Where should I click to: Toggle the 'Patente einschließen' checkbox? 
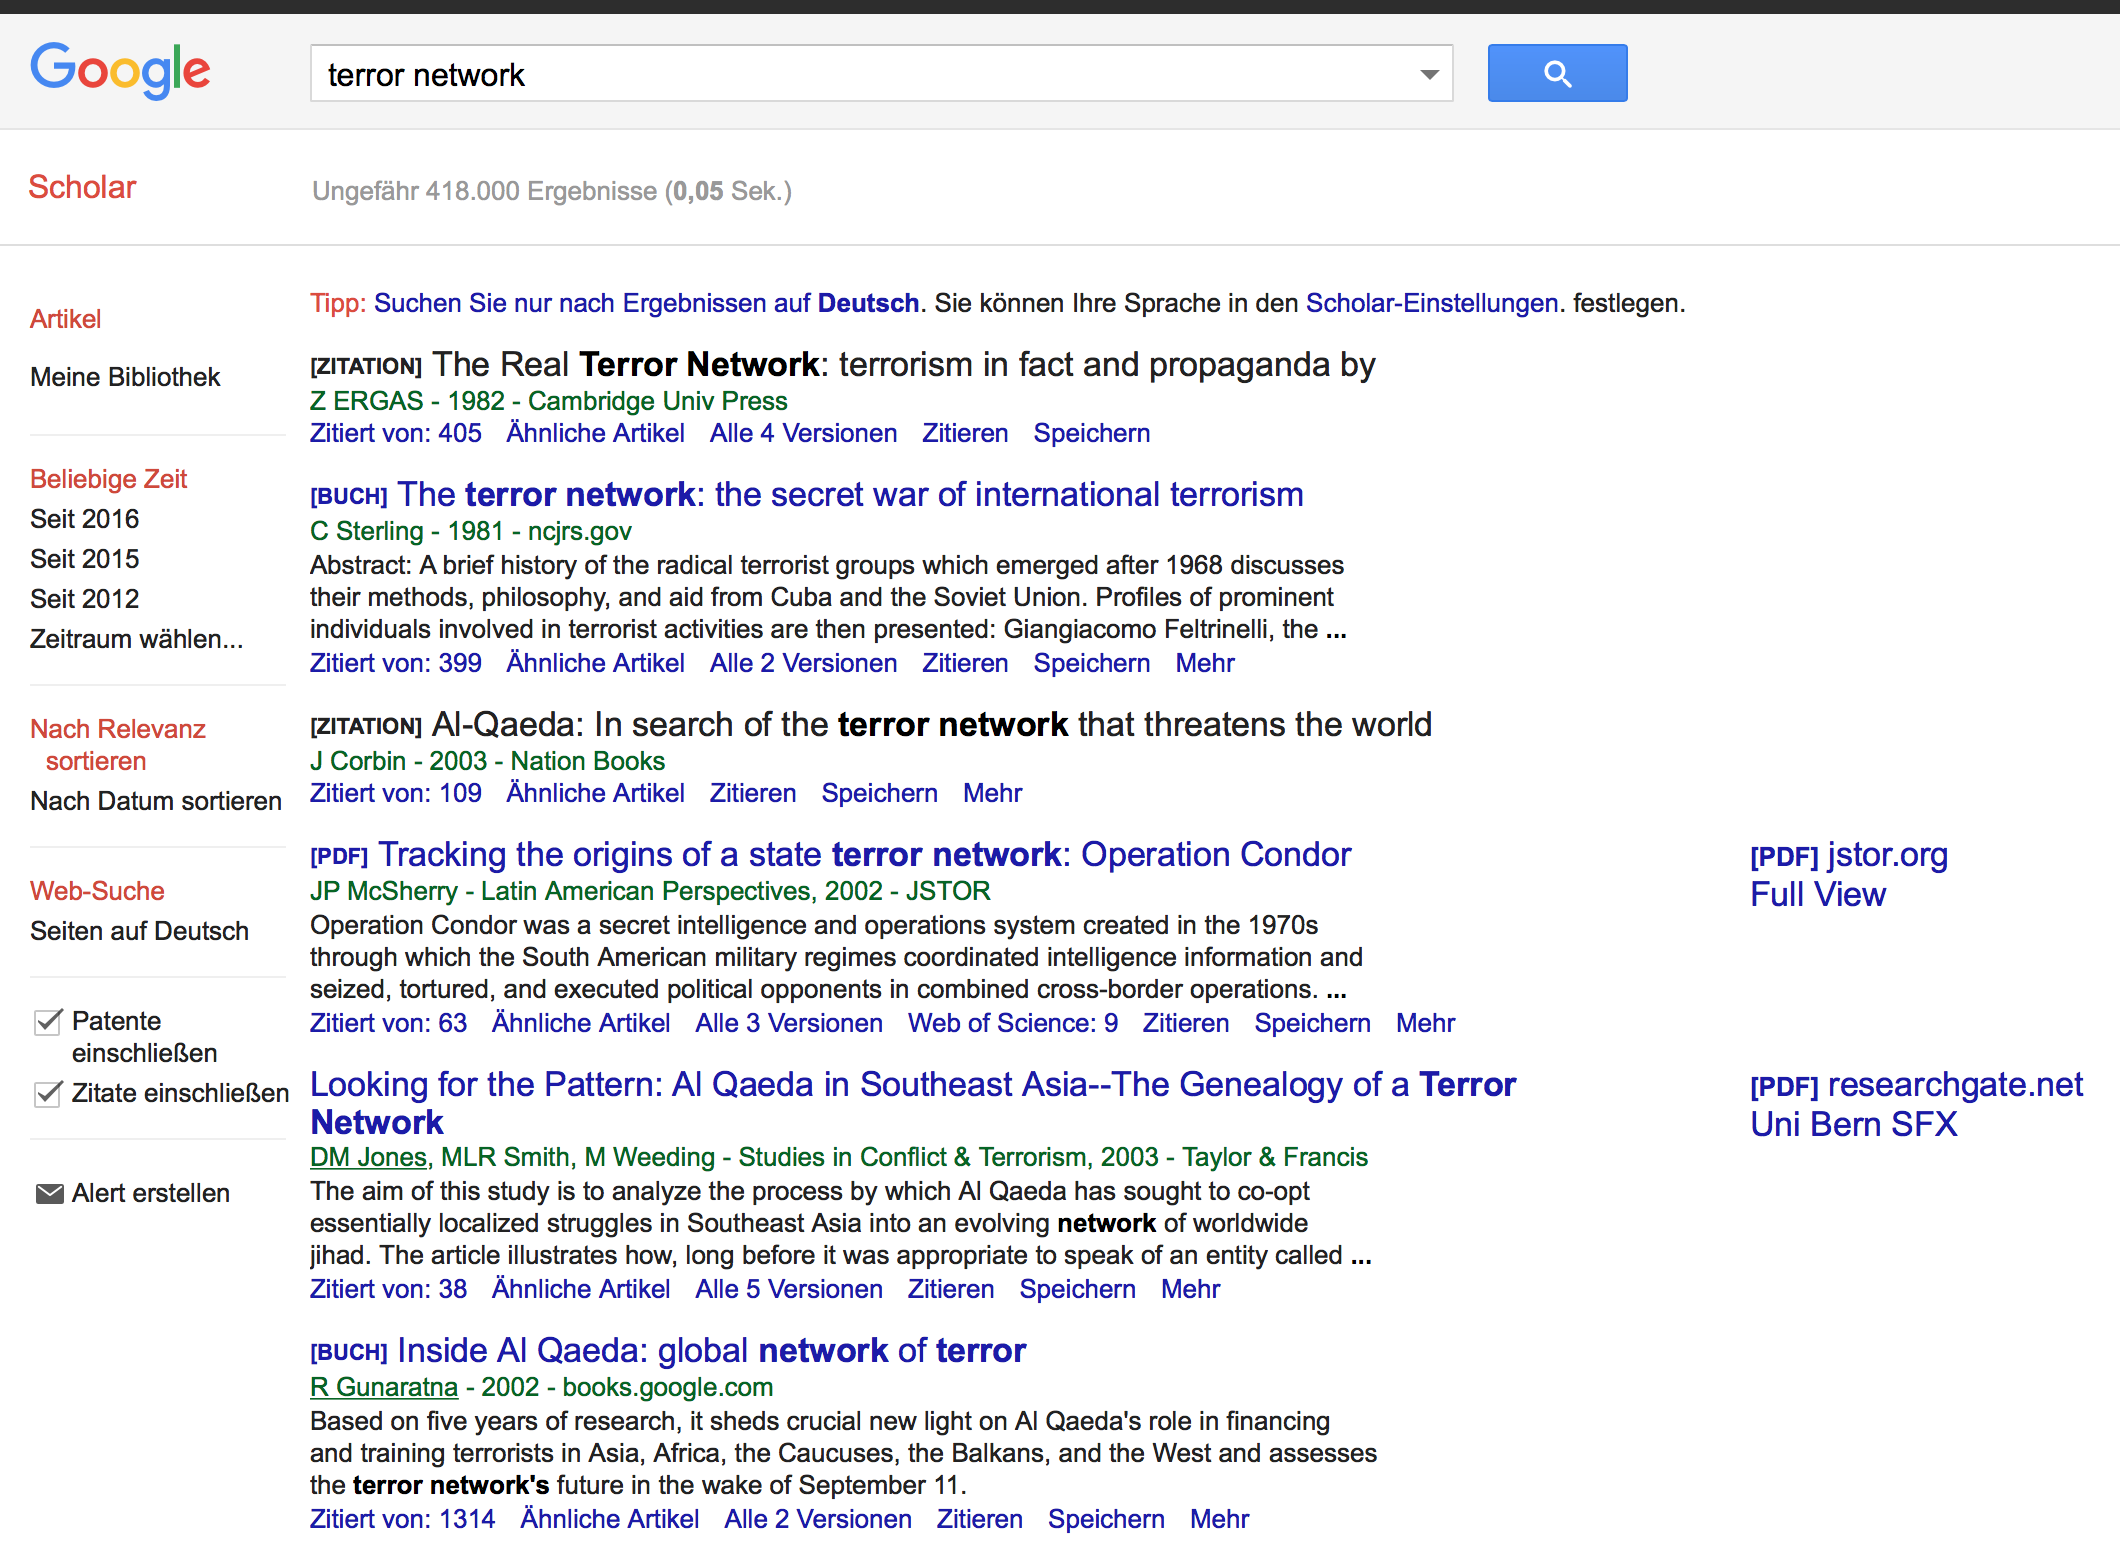(x=48, y=1021)
